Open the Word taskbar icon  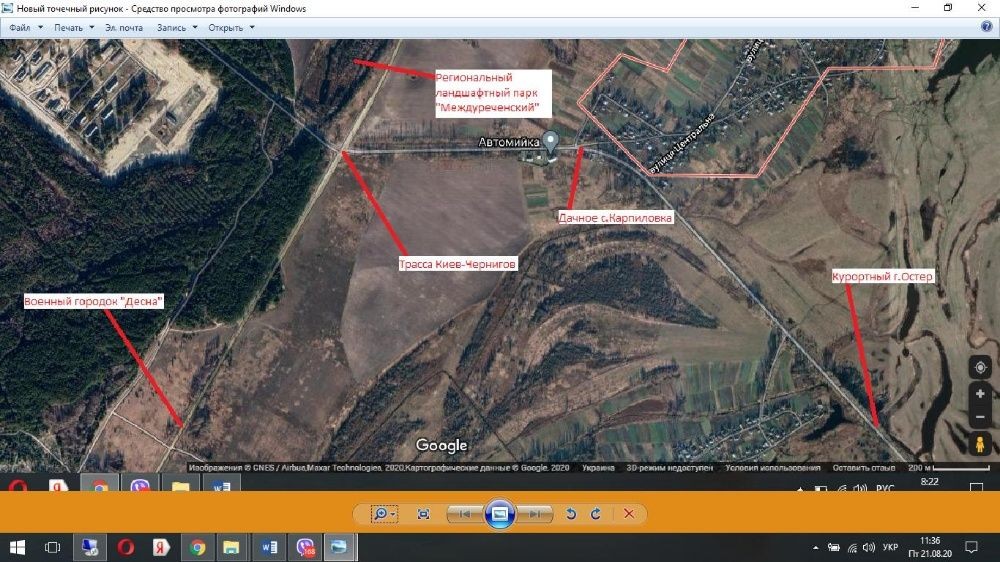[268, 547]
